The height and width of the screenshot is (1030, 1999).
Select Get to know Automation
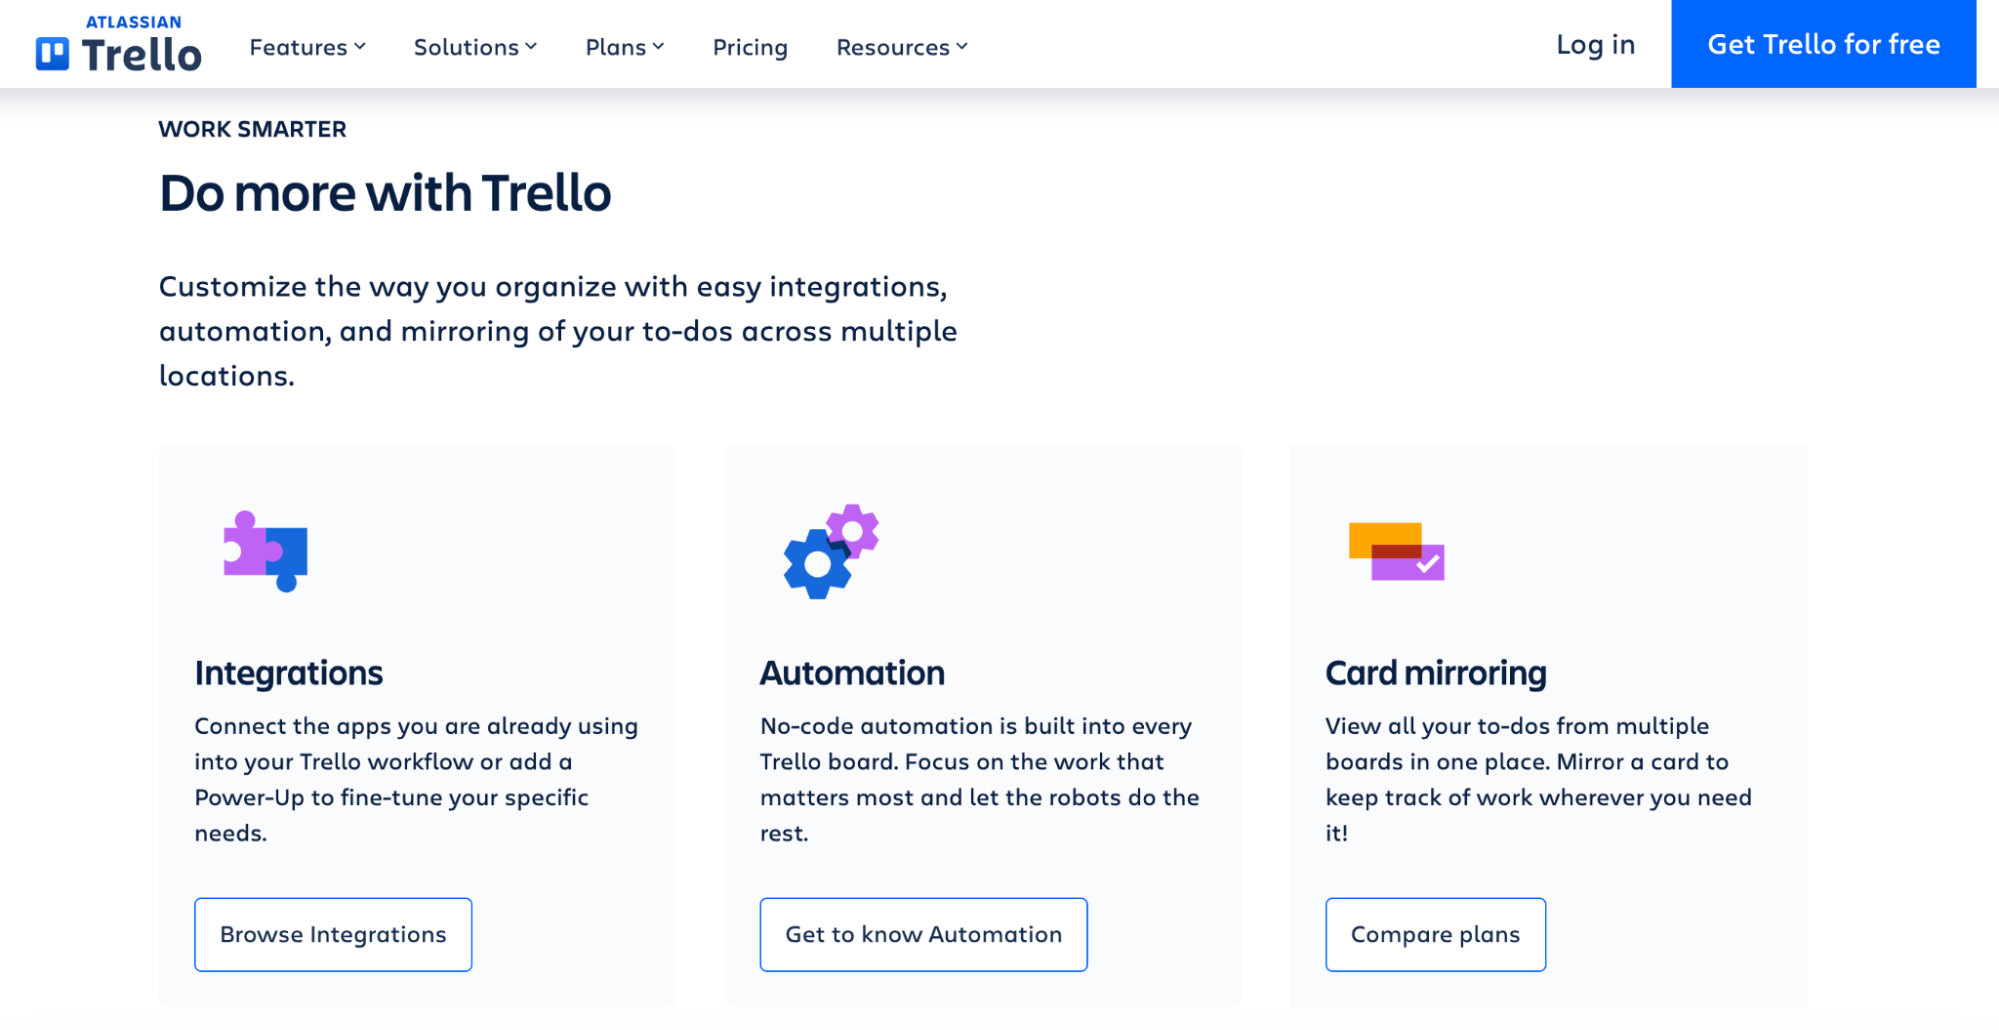point(922,934)
